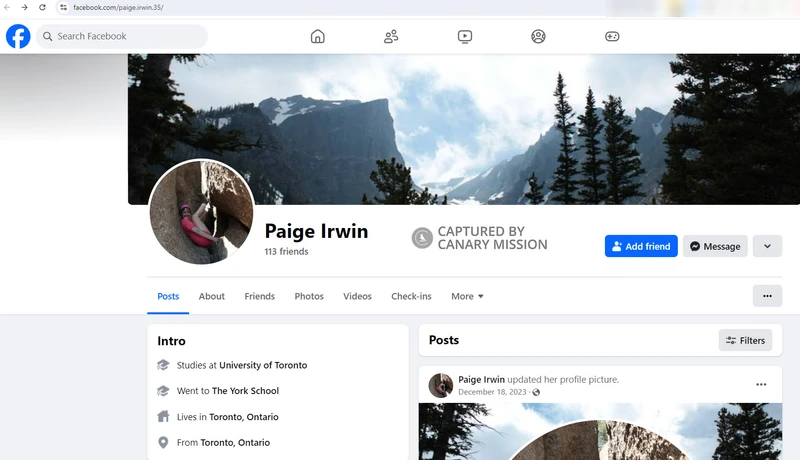Go to the Home feed icon
Screen dimensions: 800x460
pos(317,36)
